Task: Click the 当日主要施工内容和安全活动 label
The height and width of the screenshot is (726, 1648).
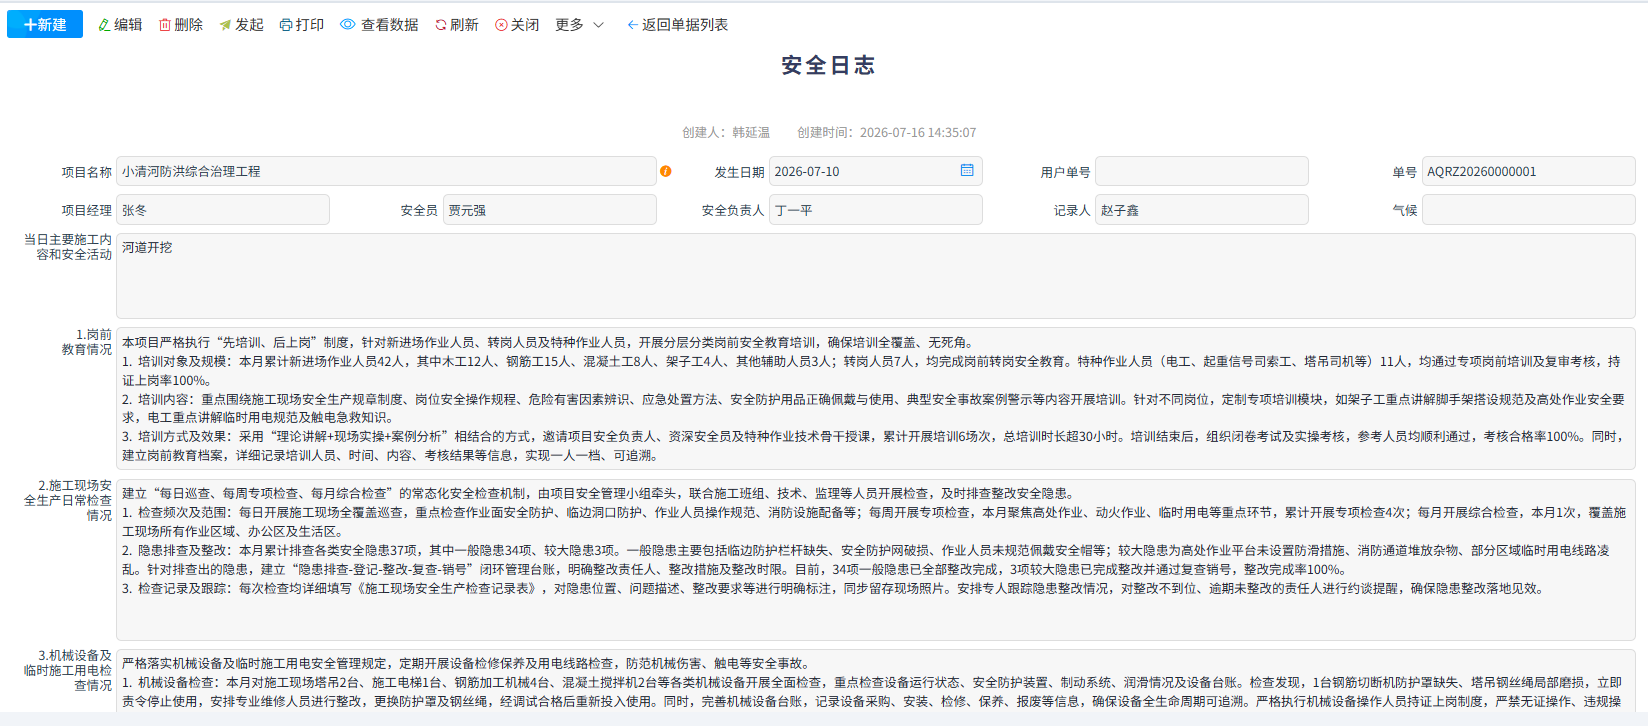Action: [68, 247]
